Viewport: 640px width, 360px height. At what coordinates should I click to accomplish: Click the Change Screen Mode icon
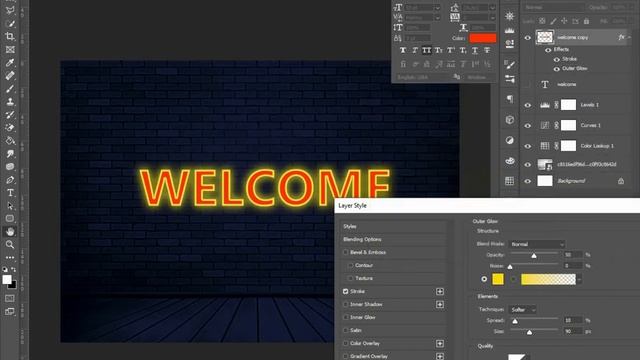(x=10, y=311)
